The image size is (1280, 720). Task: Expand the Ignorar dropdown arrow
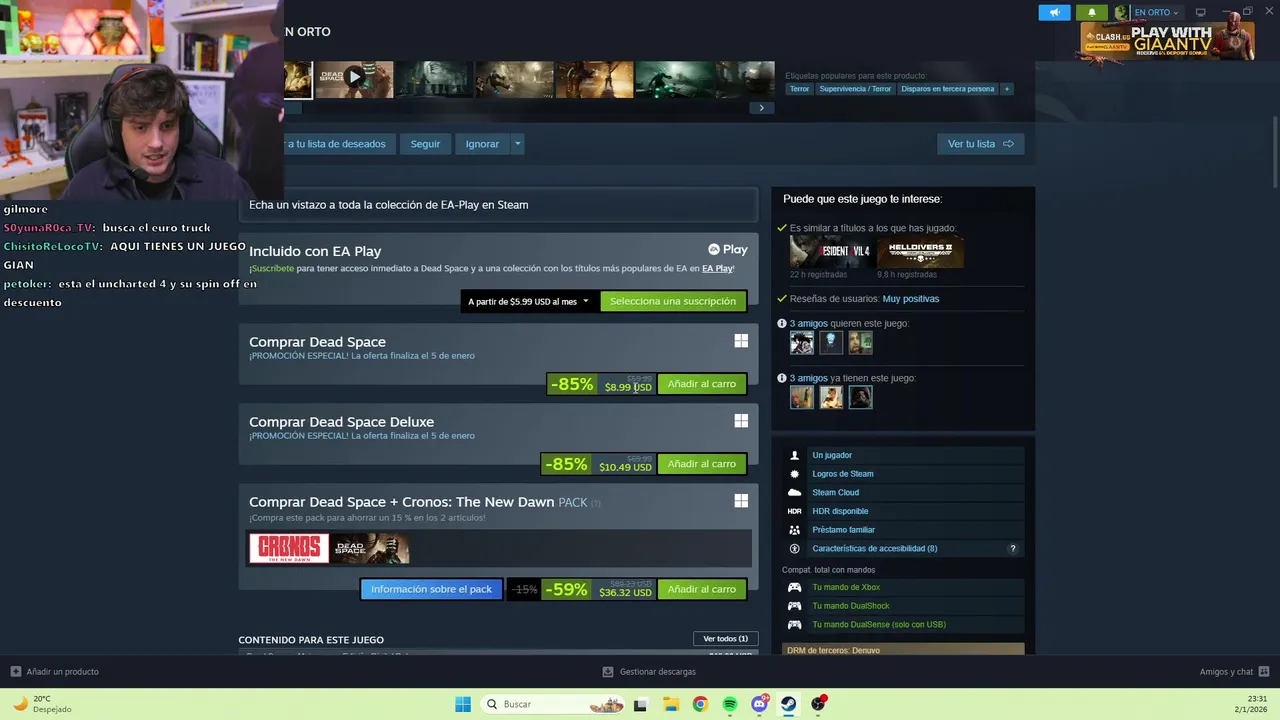[x=517, y=144]
